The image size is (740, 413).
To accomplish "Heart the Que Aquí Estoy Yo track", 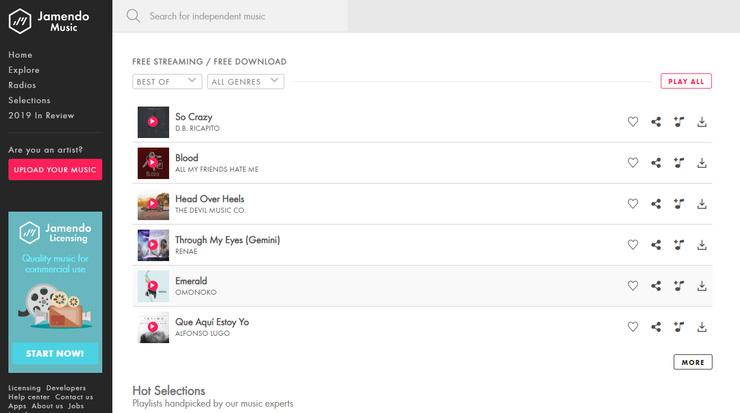I will (633, 327).
